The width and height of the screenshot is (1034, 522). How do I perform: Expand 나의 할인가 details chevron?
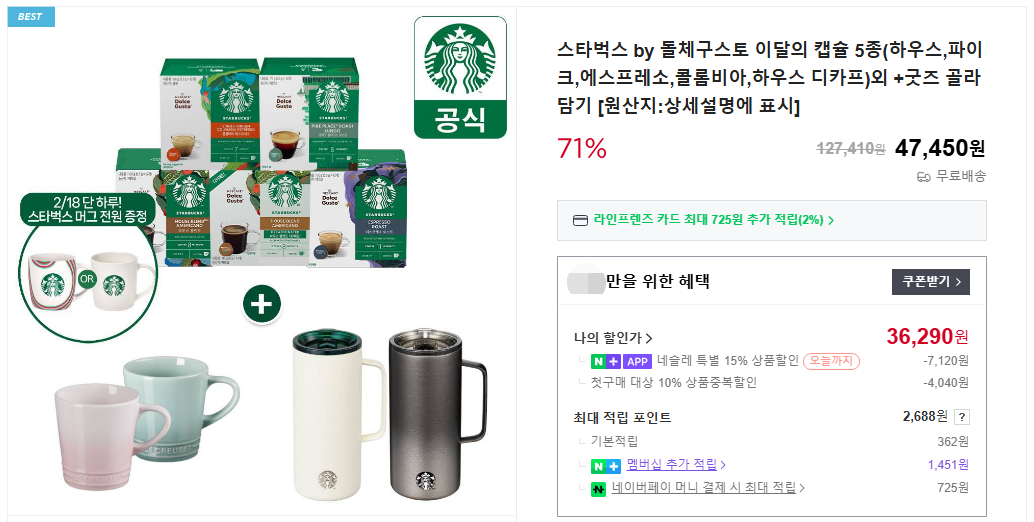click(x=649, y=338)
